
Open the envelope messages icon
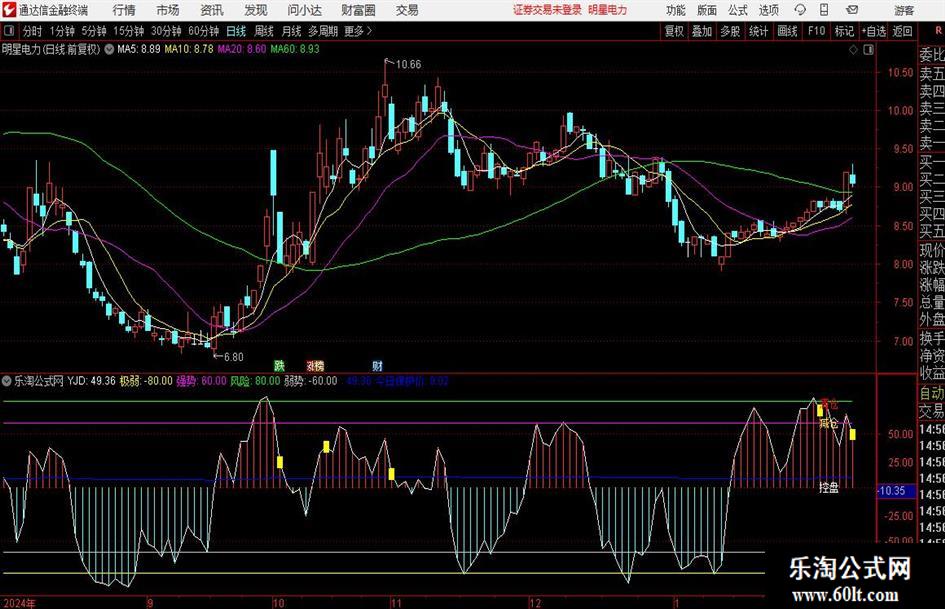852,10
